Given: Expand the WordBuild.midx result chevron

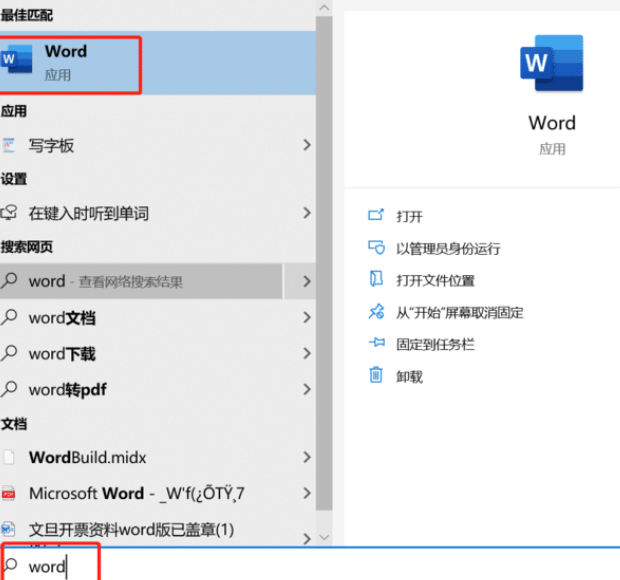Looking at the screenshot, I should click(307, 457).
